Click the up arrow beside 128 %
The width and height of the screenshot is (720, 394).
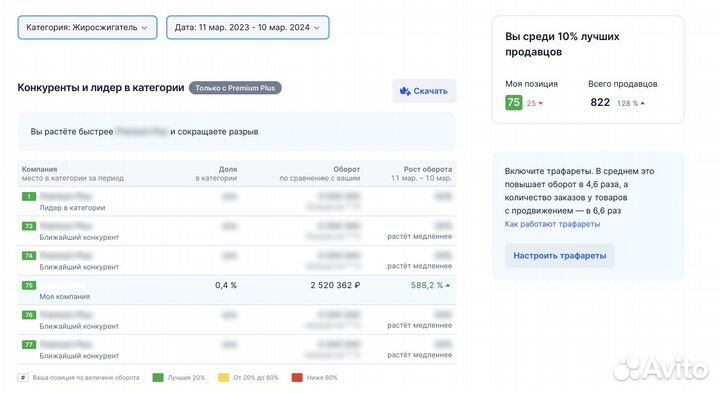[x=642, y=103]
